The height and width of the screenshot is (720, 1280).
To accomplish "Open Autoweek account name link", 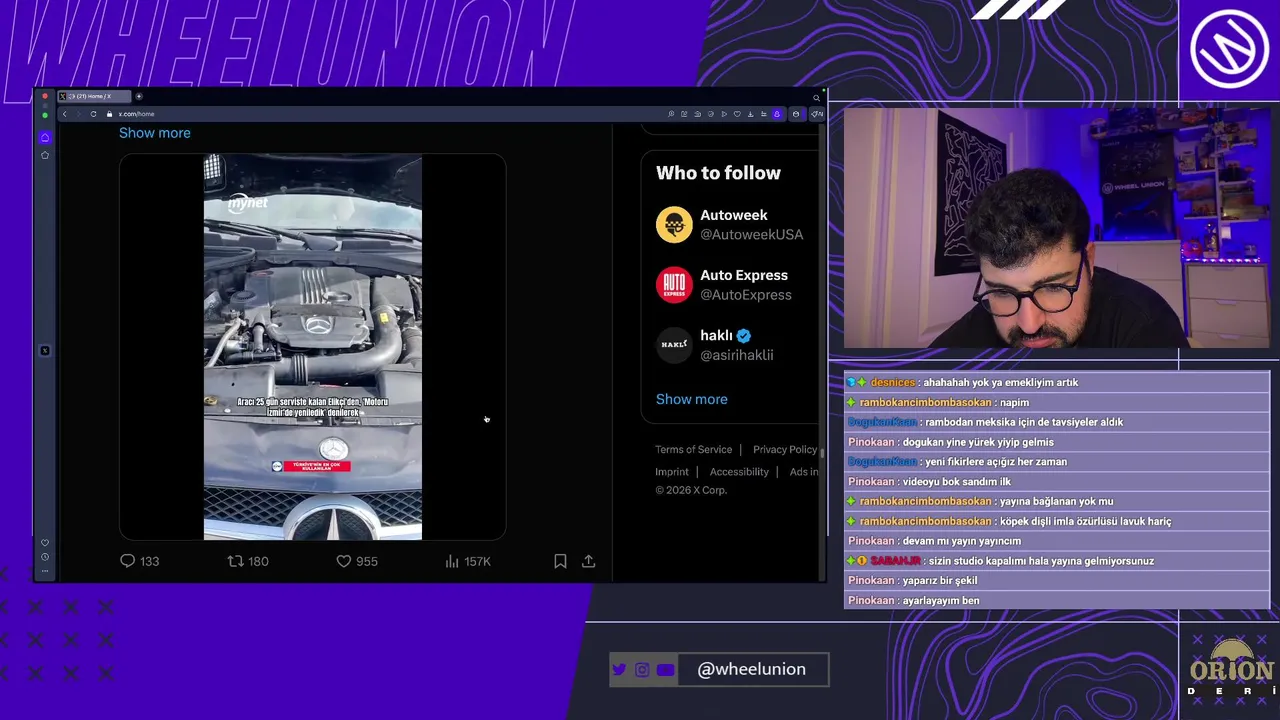I will (734, 215).
